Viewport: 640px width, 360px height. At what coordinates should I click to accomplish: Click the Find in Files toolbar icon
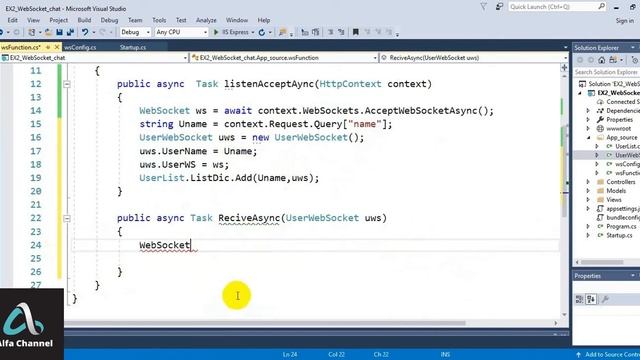[x=282, y=32]
